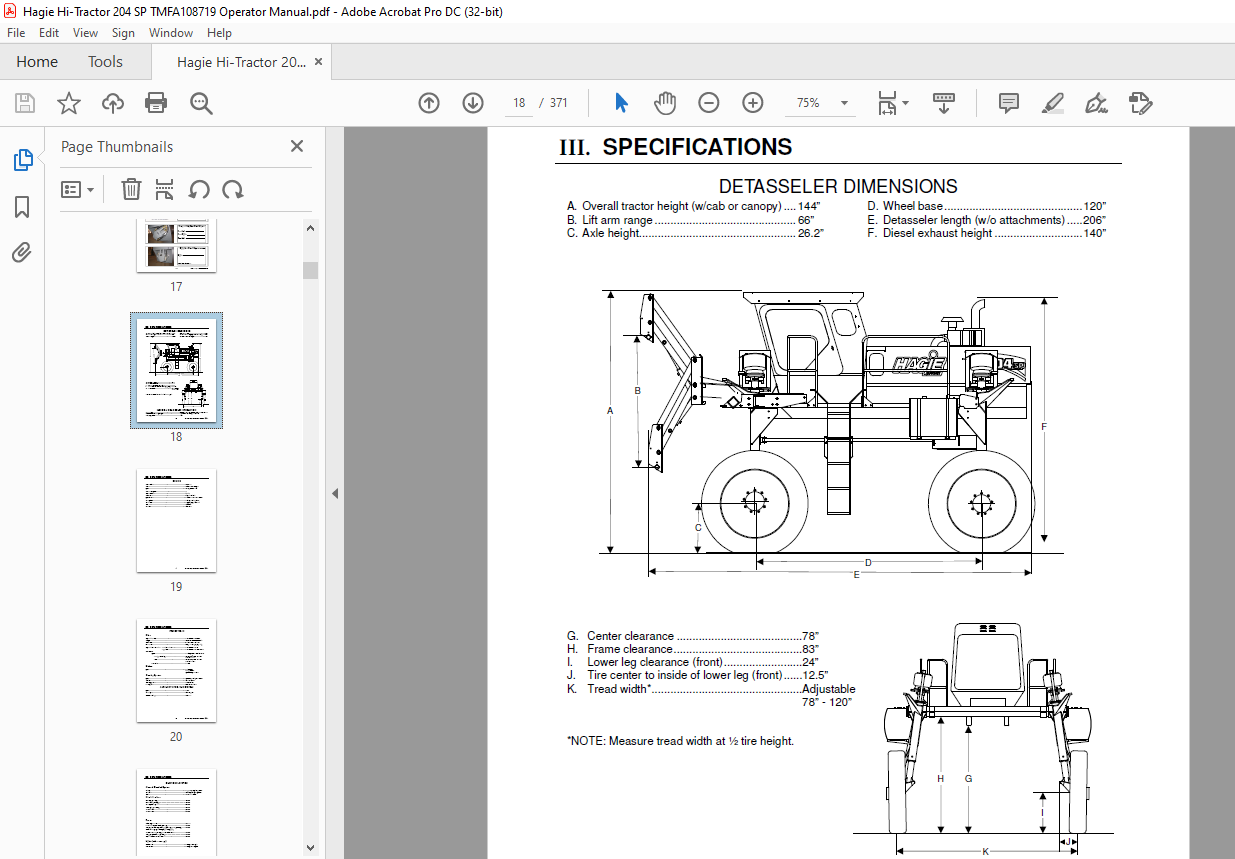This screenshot has width=1235, height=859.
Task: Select page 17 thumbnail
Action: pyautogui.click(x=176, y=246)
